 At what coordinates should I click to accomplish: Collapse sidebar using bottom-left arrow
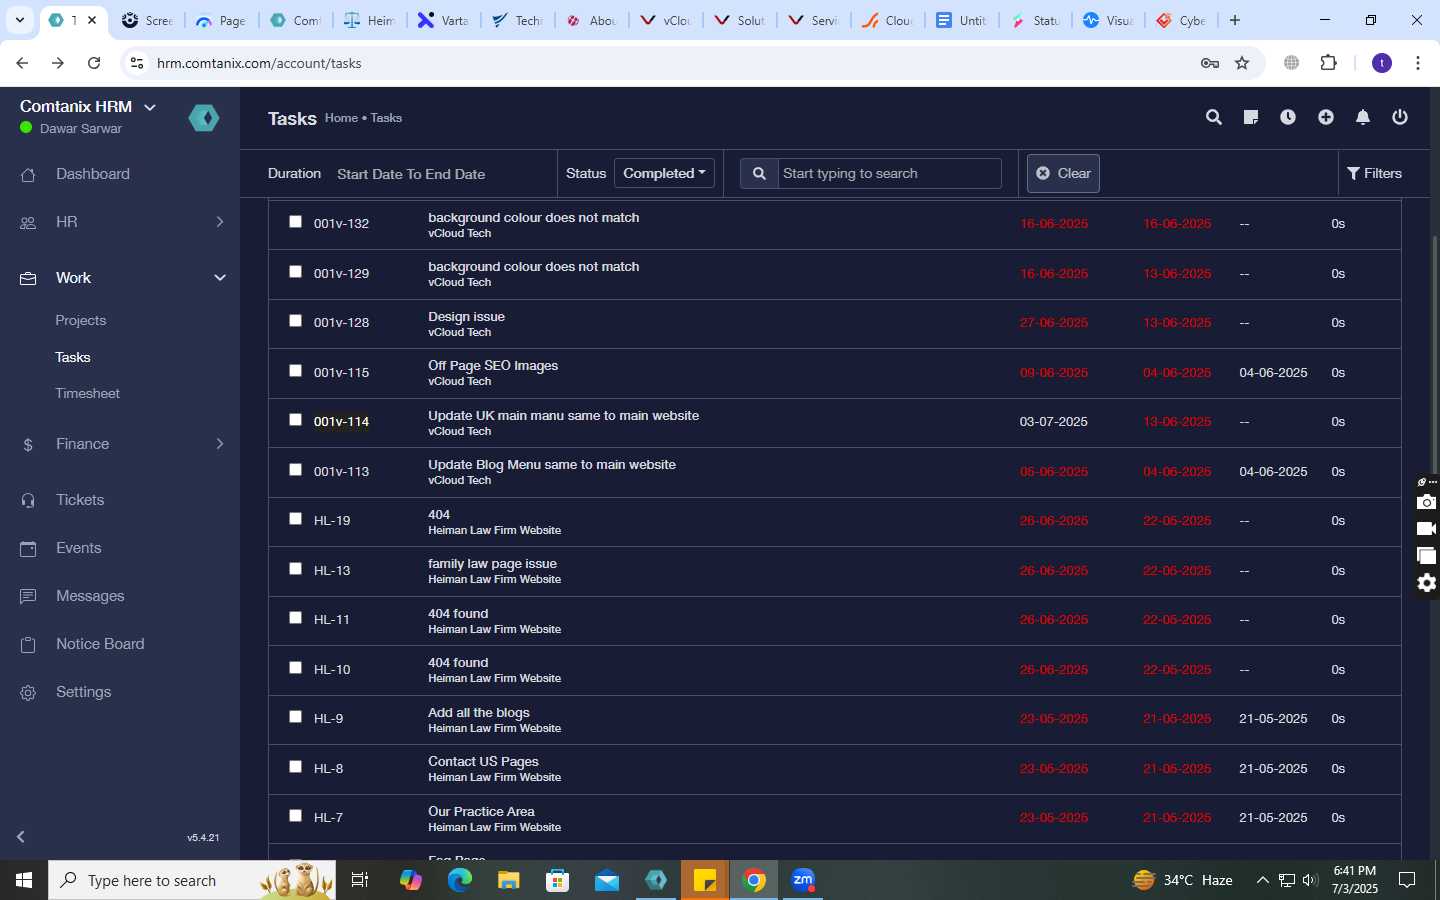(x=21, y=836)
